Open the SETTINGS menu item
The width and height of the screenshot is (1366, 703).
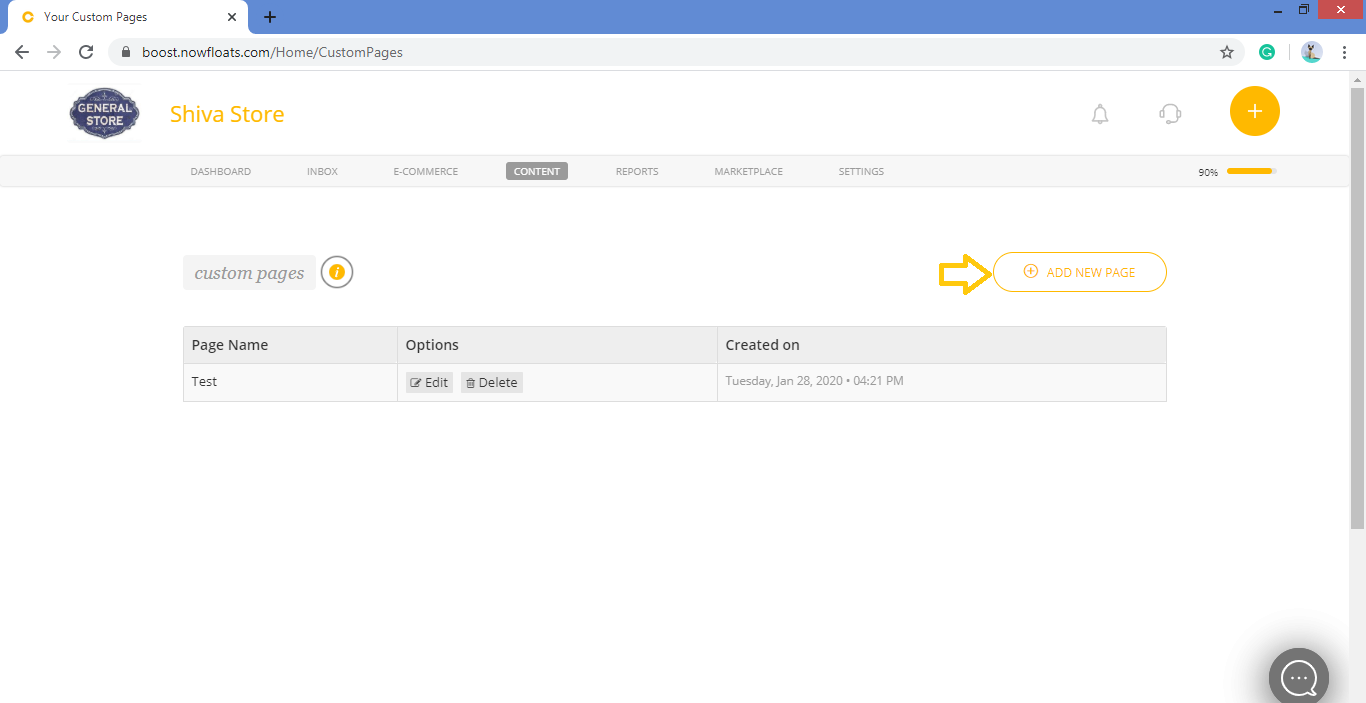tap(861, 171)
